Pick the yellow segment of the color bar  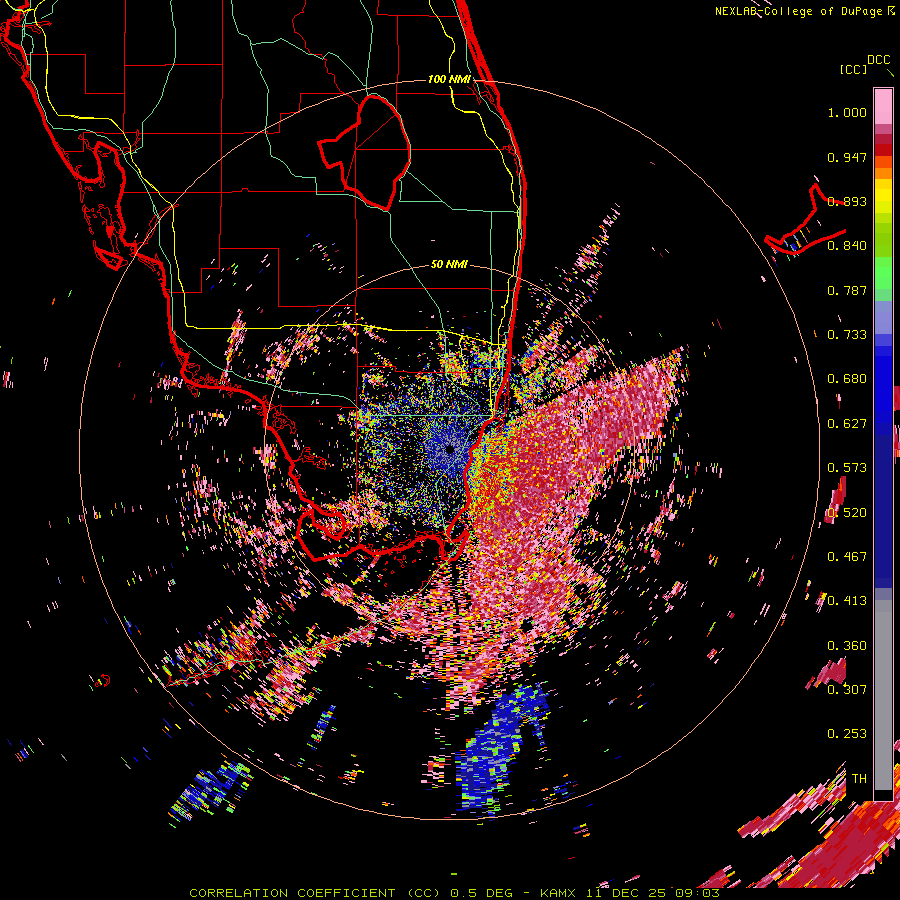point(883,197)
